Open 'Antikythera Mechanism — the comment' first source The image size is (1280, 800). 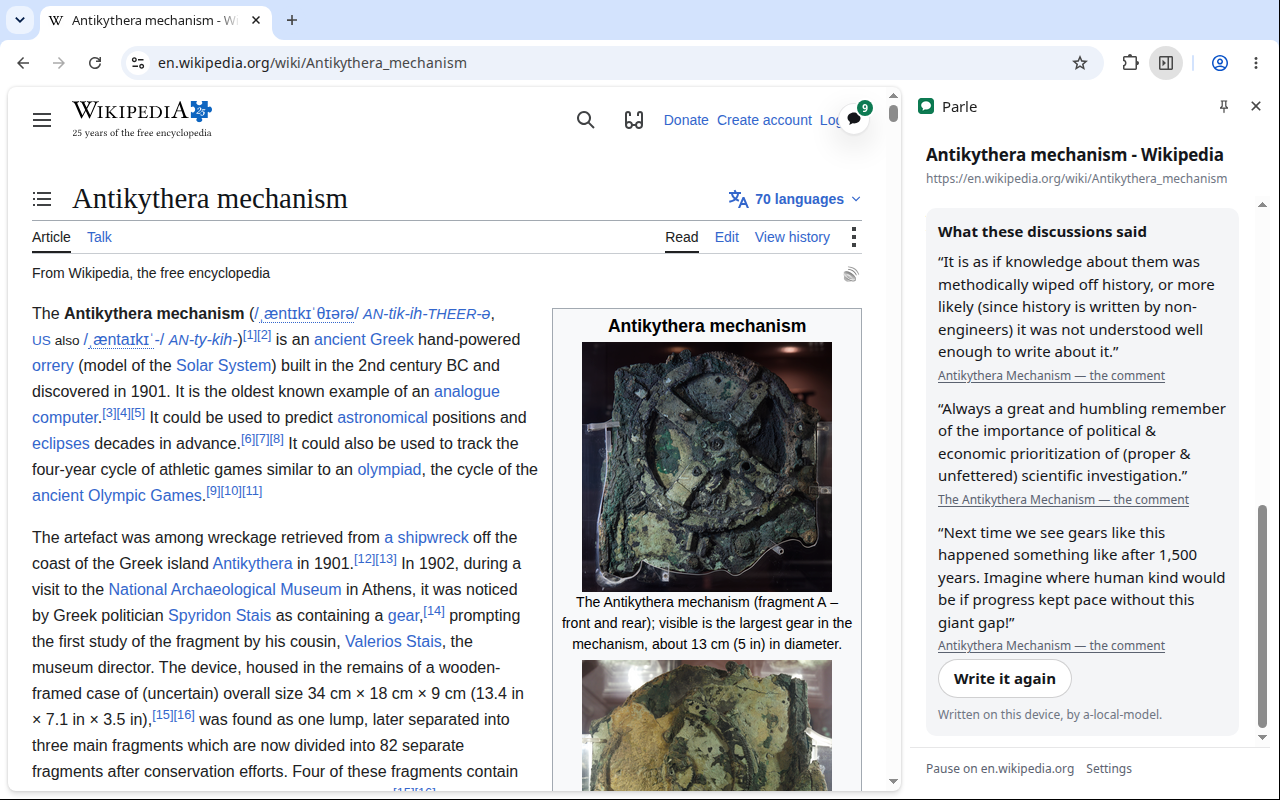coord(1051,376)
